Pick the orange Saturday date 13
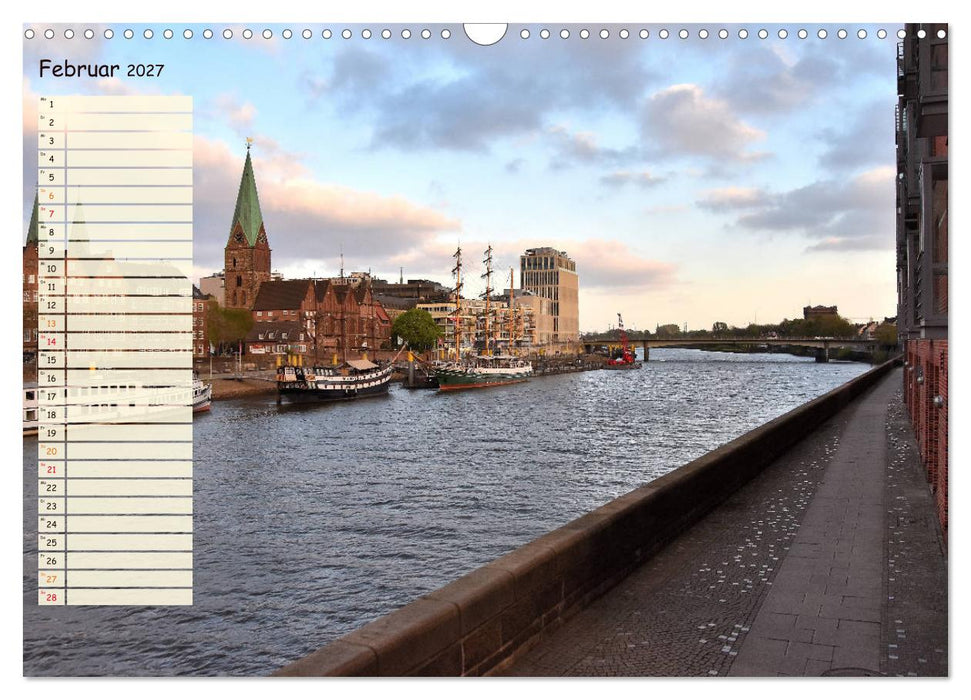971x700 pixels. point(51,324)
